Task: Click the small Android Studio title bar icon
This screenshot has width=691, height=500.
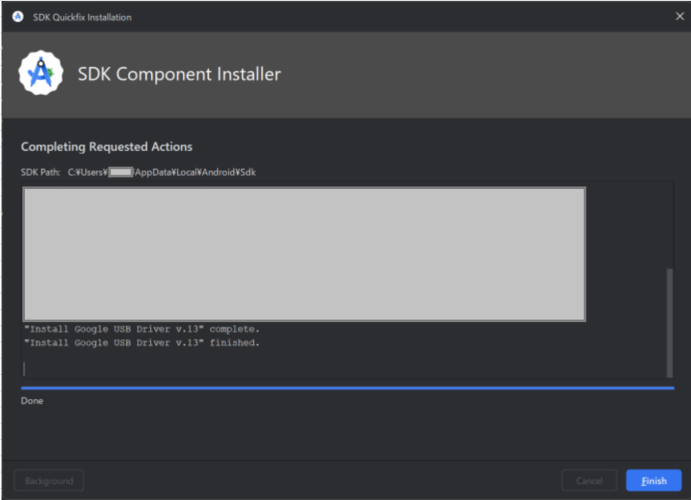Action: coord(18,17)
